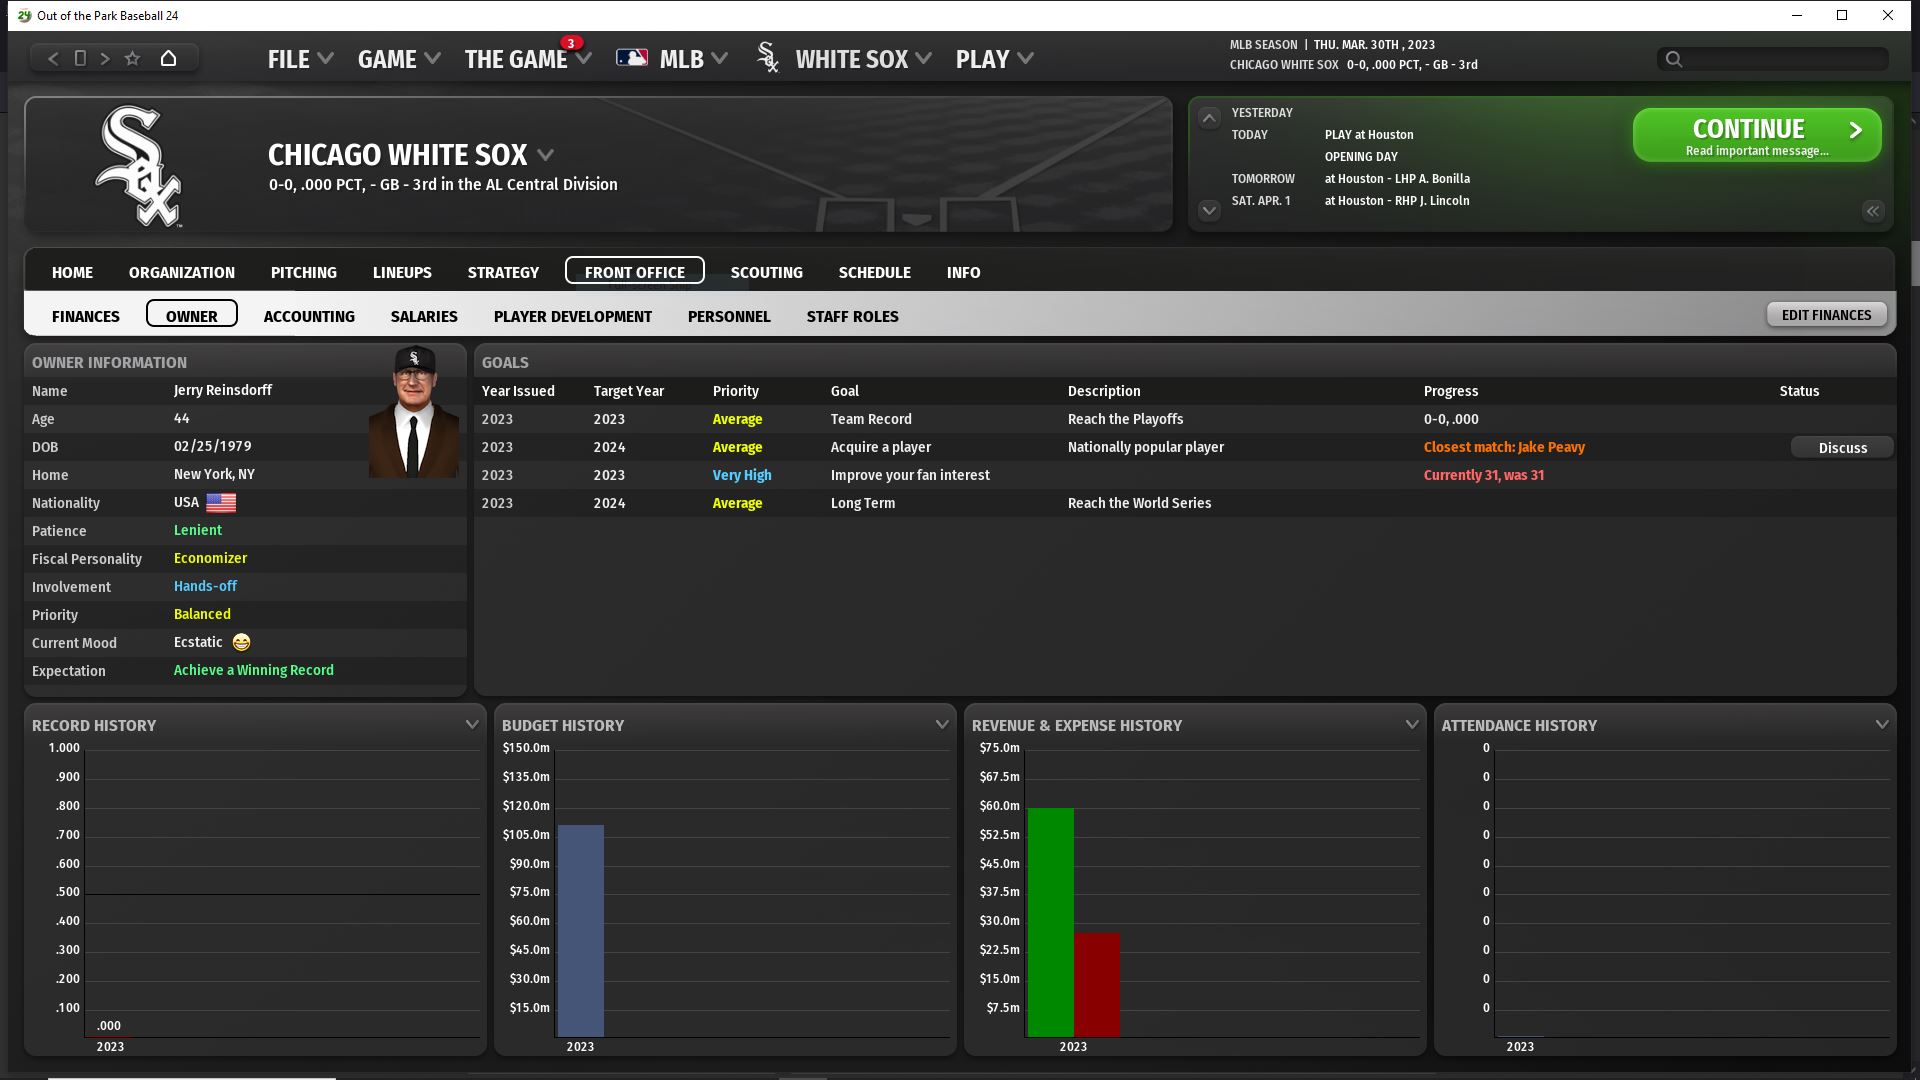
Task: Open the Attendance History dropdown
Action: [x=1882, y=724]
